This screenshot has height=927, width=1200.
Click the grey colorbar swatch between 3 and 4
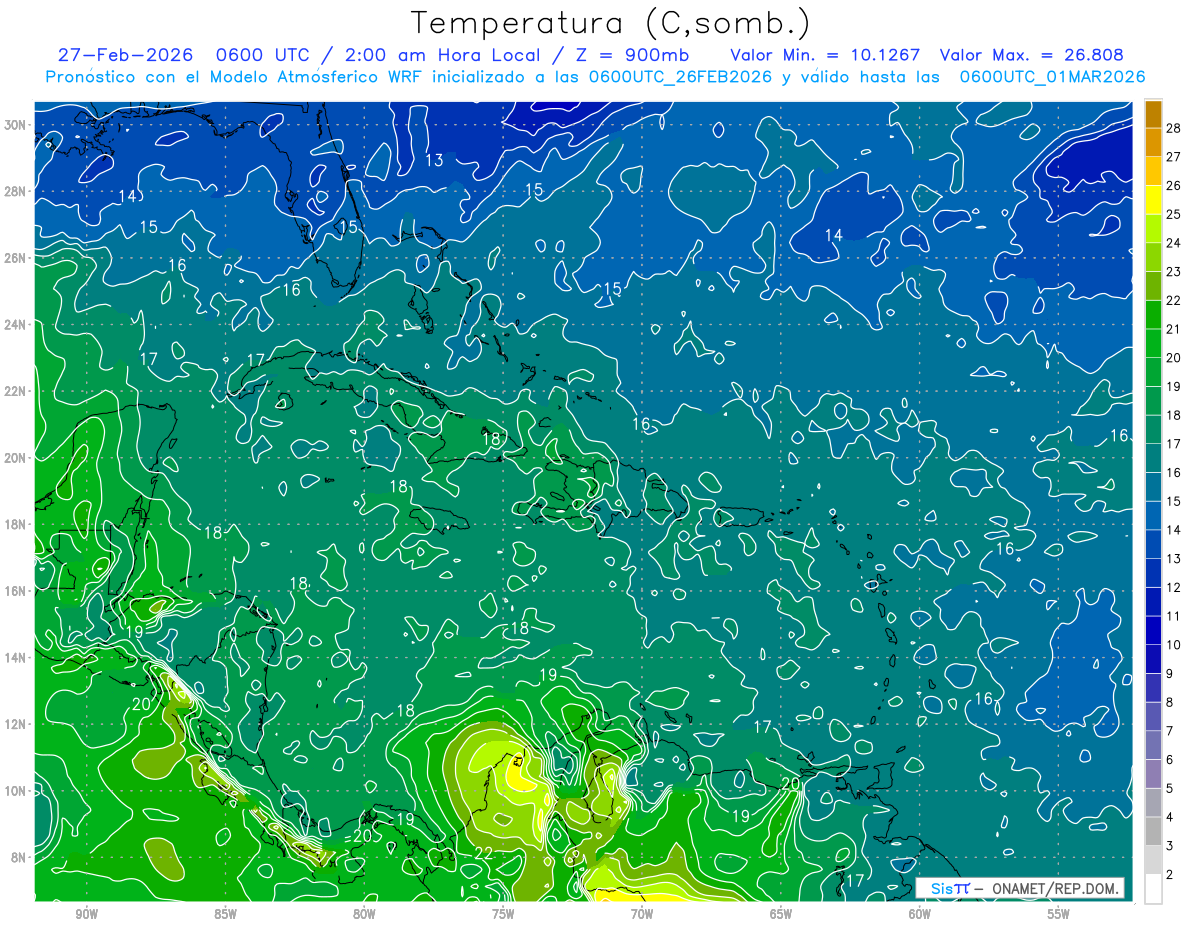(1153, 831)
